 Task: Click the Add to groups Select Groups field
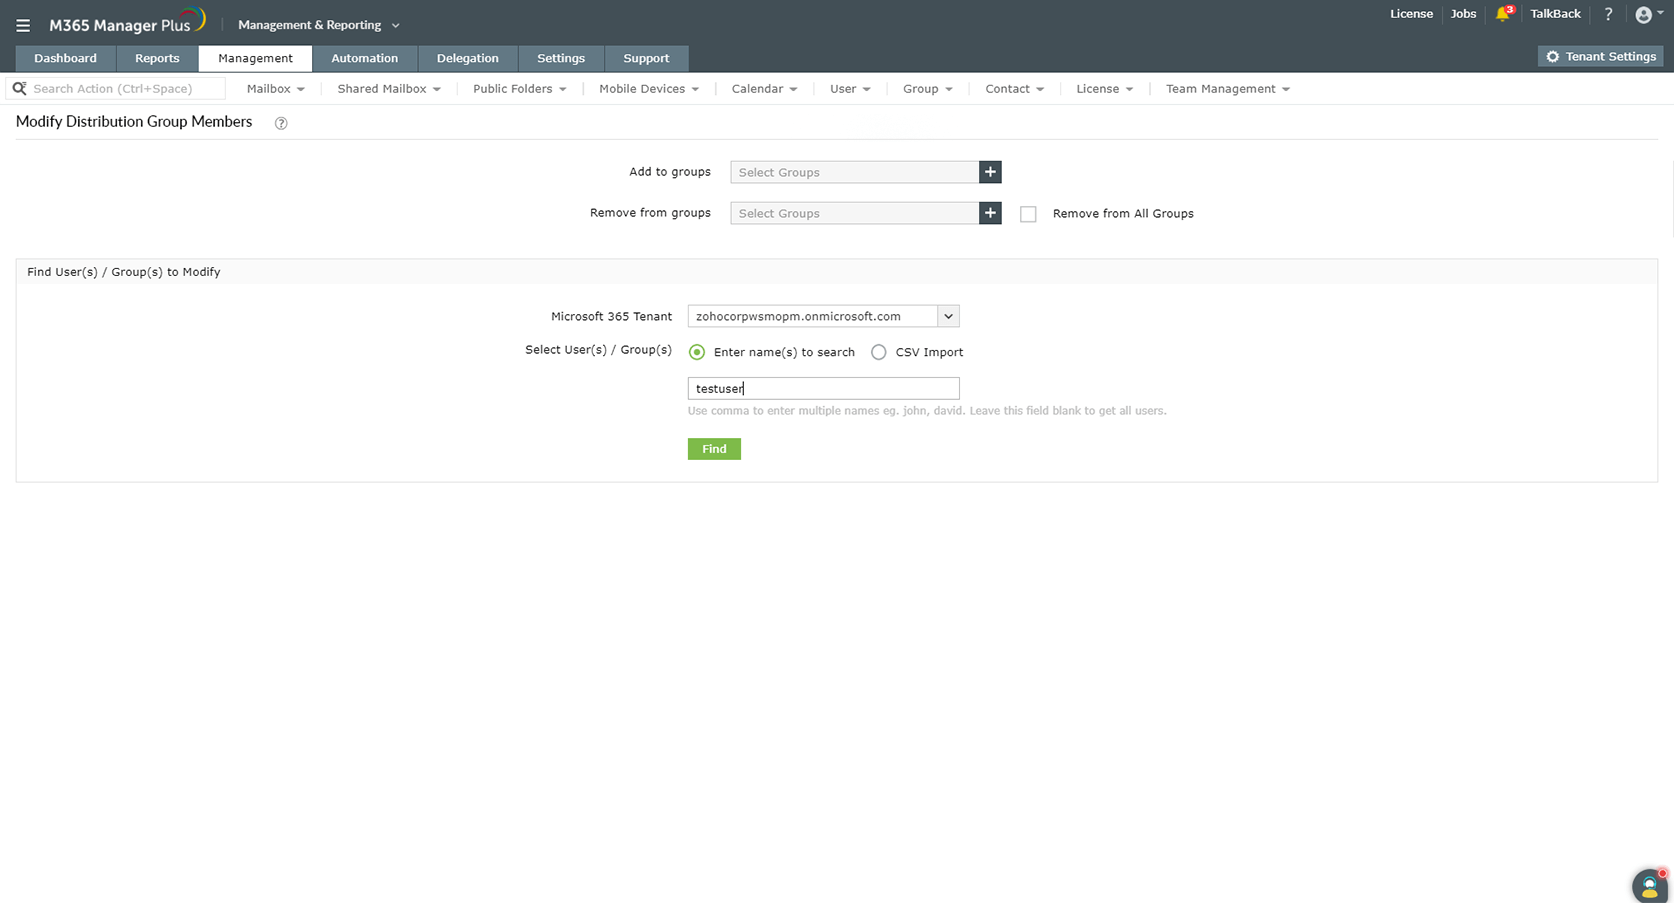[855, 172]
